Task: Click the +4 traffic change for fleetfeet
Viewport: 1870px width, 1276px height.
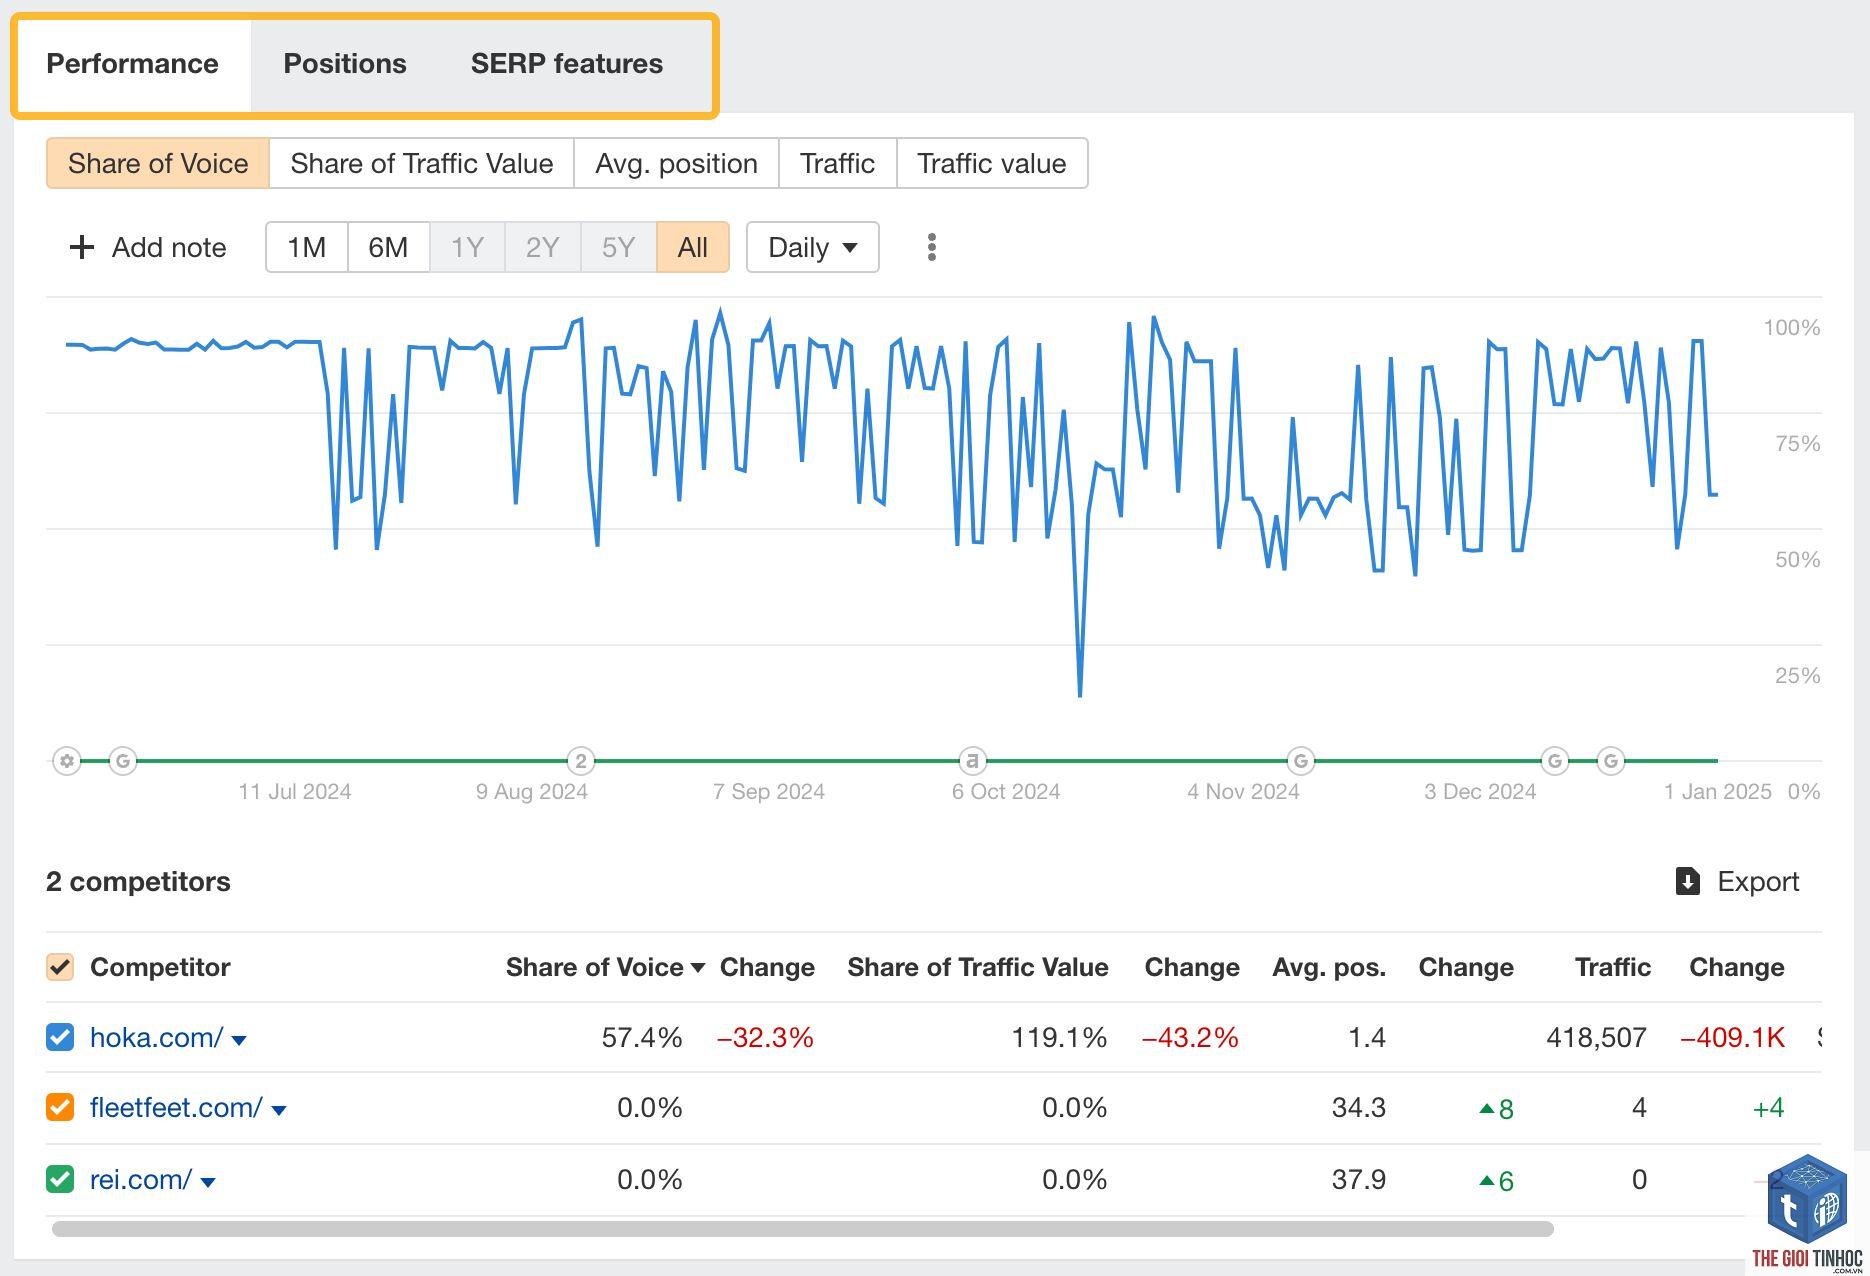Action: click(1769, 1107)
